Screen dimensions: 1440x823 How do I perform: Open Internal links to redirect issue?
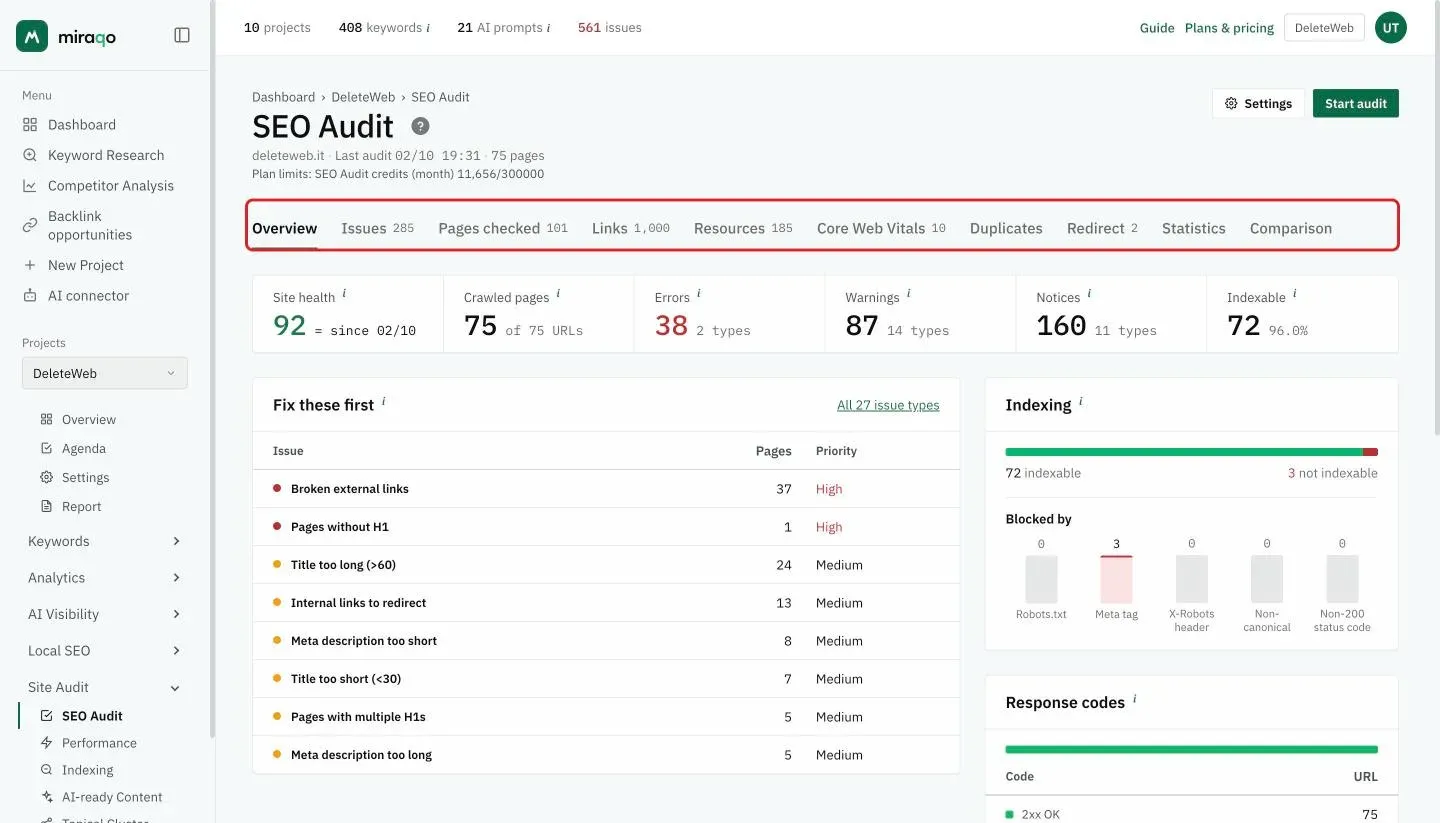tap(606, 603)
